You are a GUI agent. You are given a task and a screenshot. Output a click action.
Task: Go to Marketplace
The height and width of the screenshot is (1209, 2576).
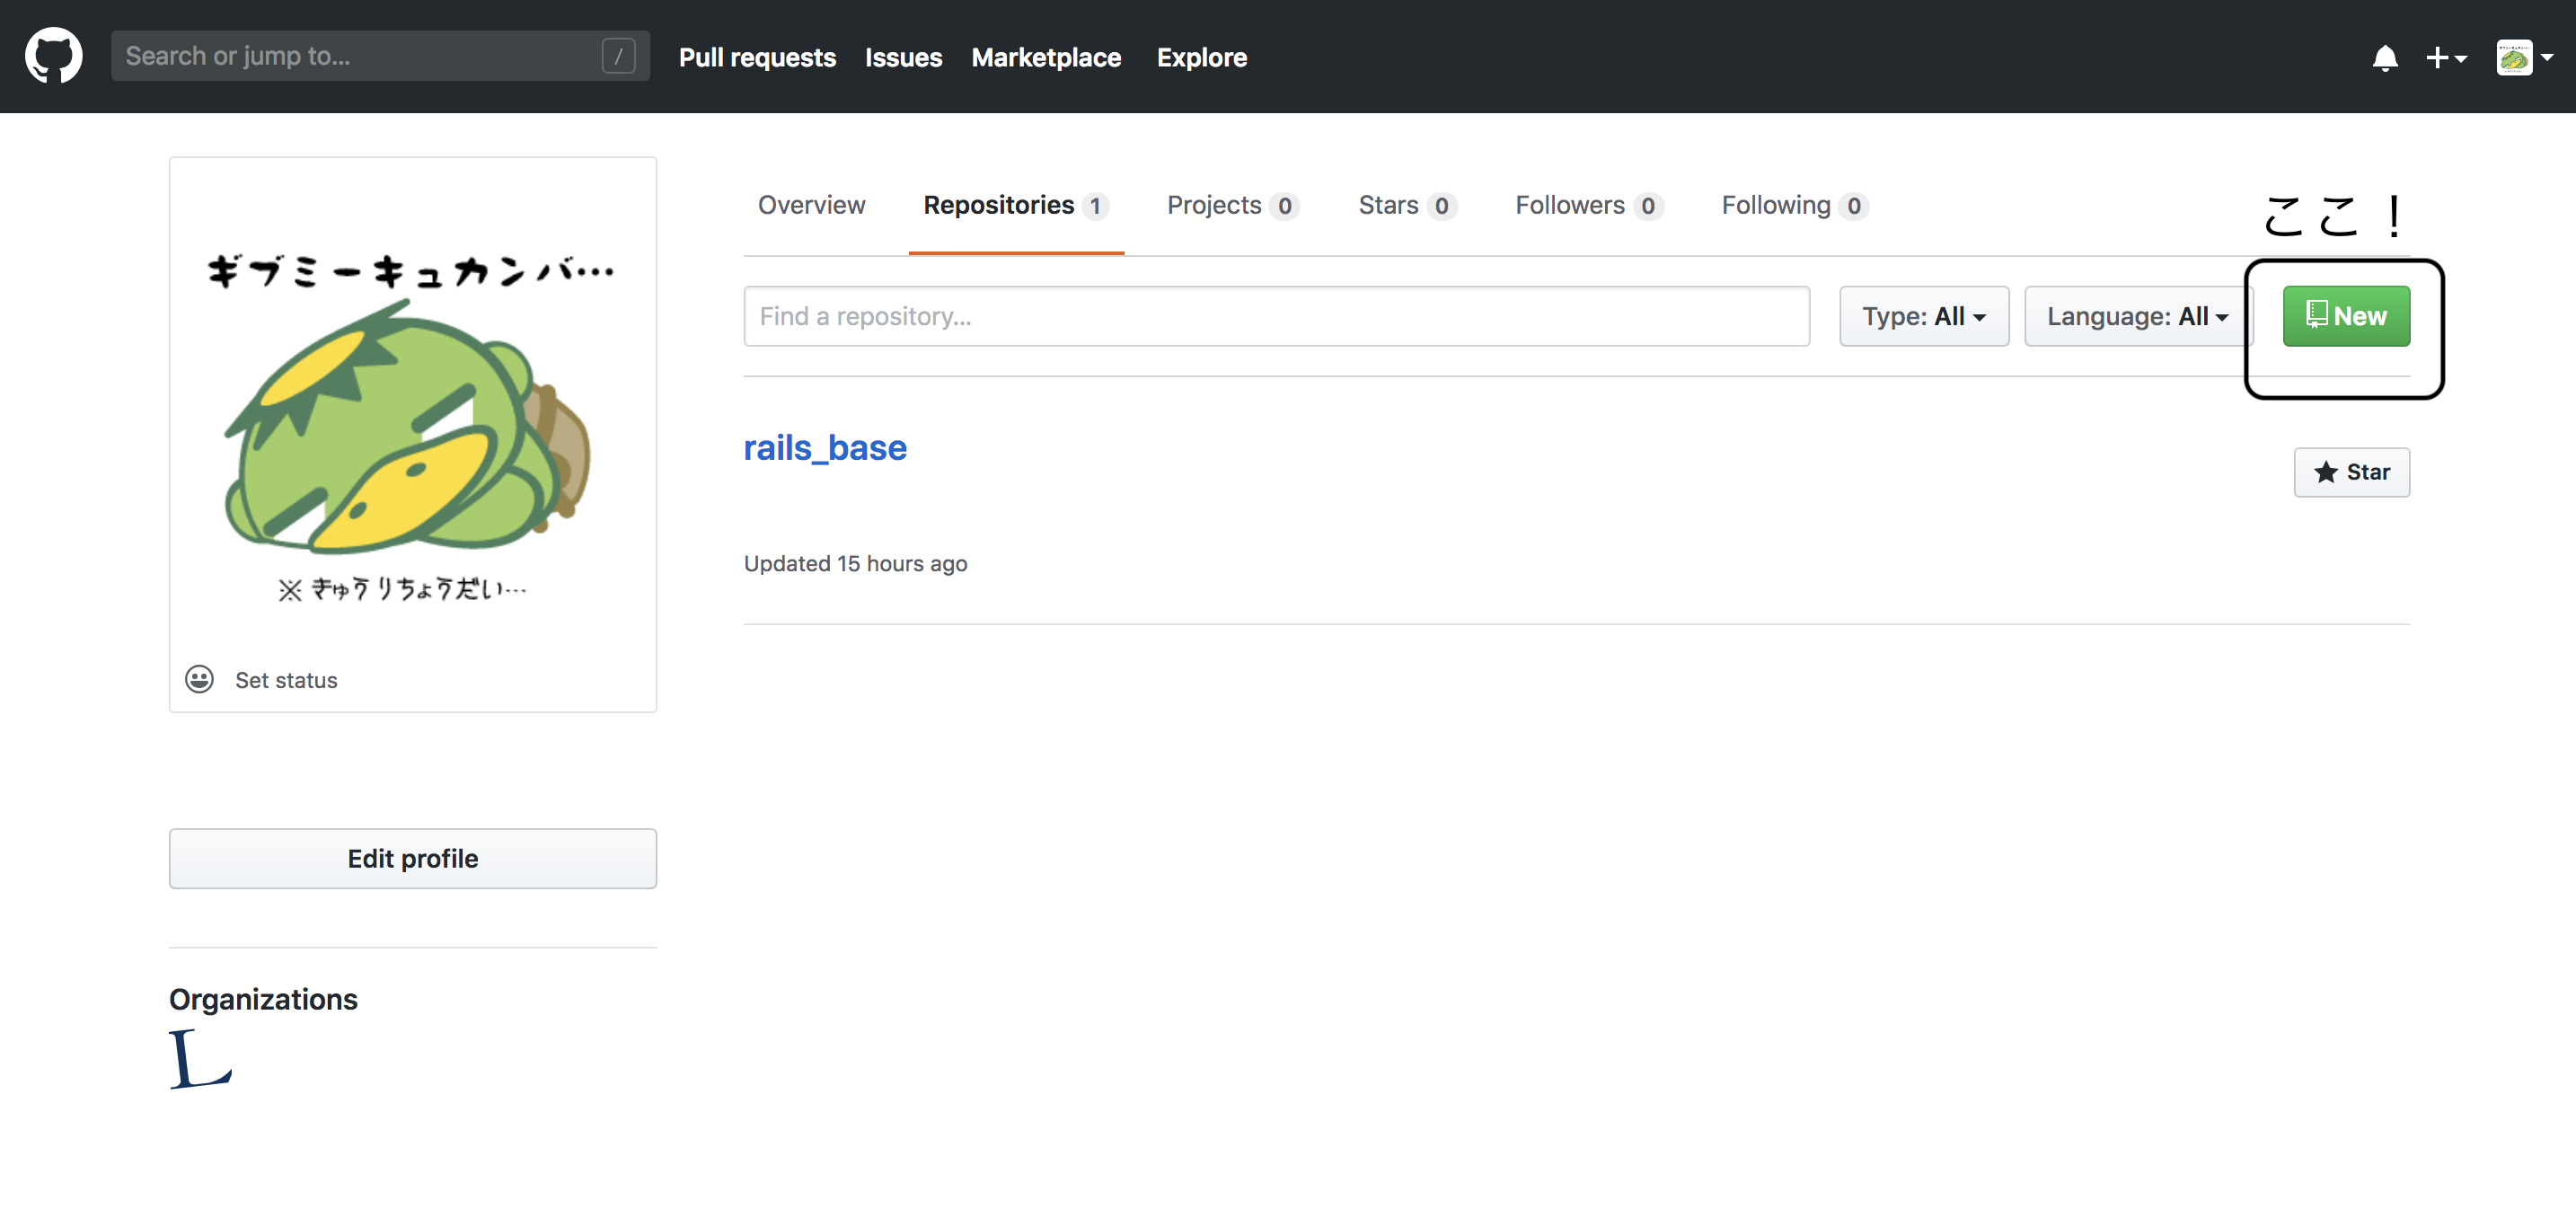1046,57
